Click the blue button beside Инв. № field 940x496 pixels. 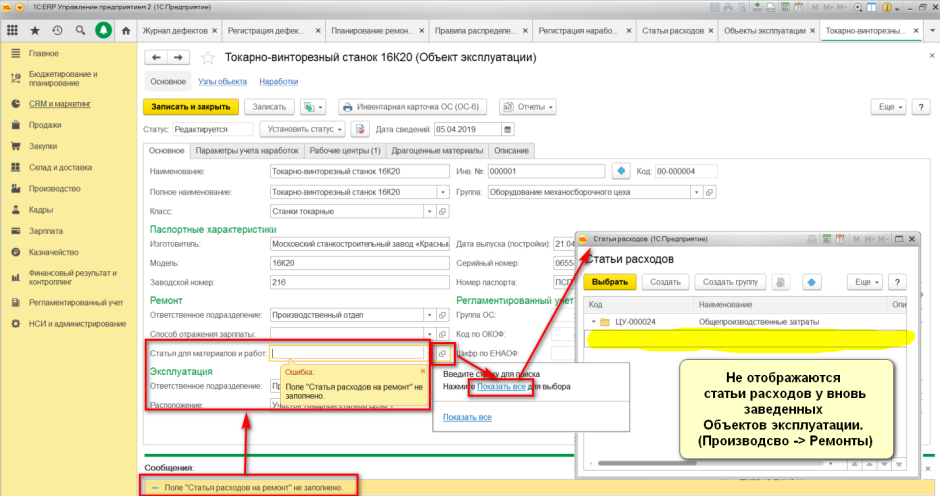tap(621, 171)
